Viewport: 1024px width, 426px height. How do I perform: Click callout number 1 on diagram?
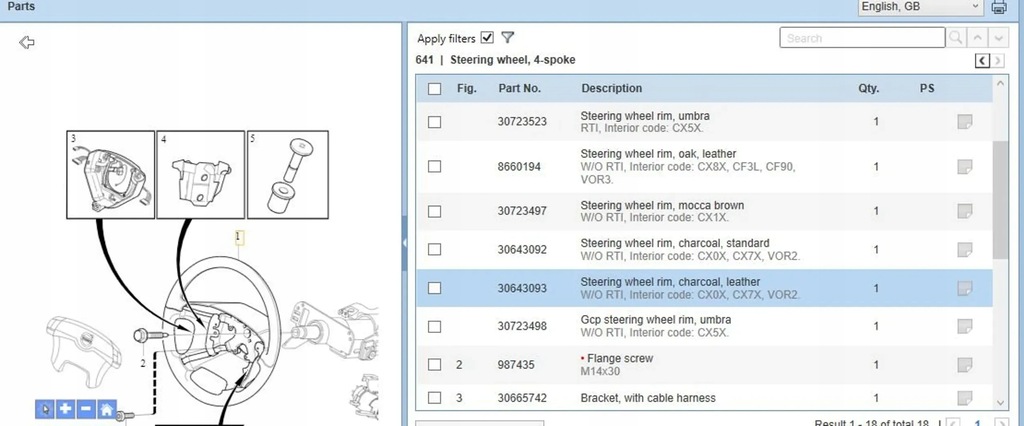coord(239,236)
